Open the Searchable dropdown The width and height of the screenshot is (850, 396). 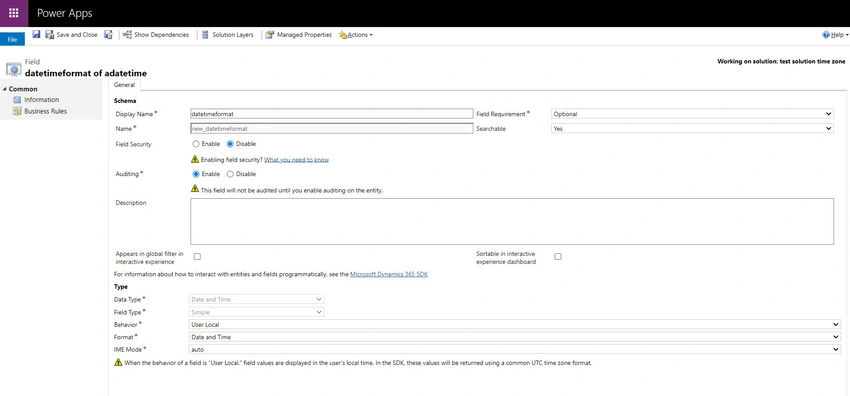[x=692, y=129]
